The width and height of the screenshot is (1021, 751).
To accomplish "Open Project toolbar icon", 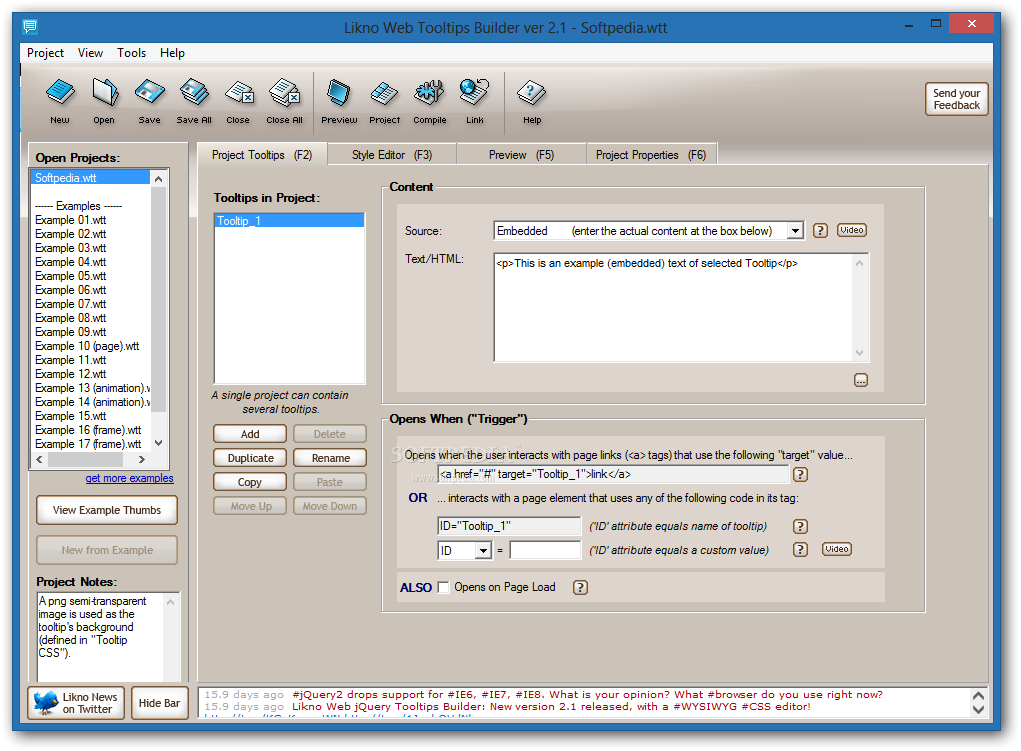I will click(x=384, y=100).
